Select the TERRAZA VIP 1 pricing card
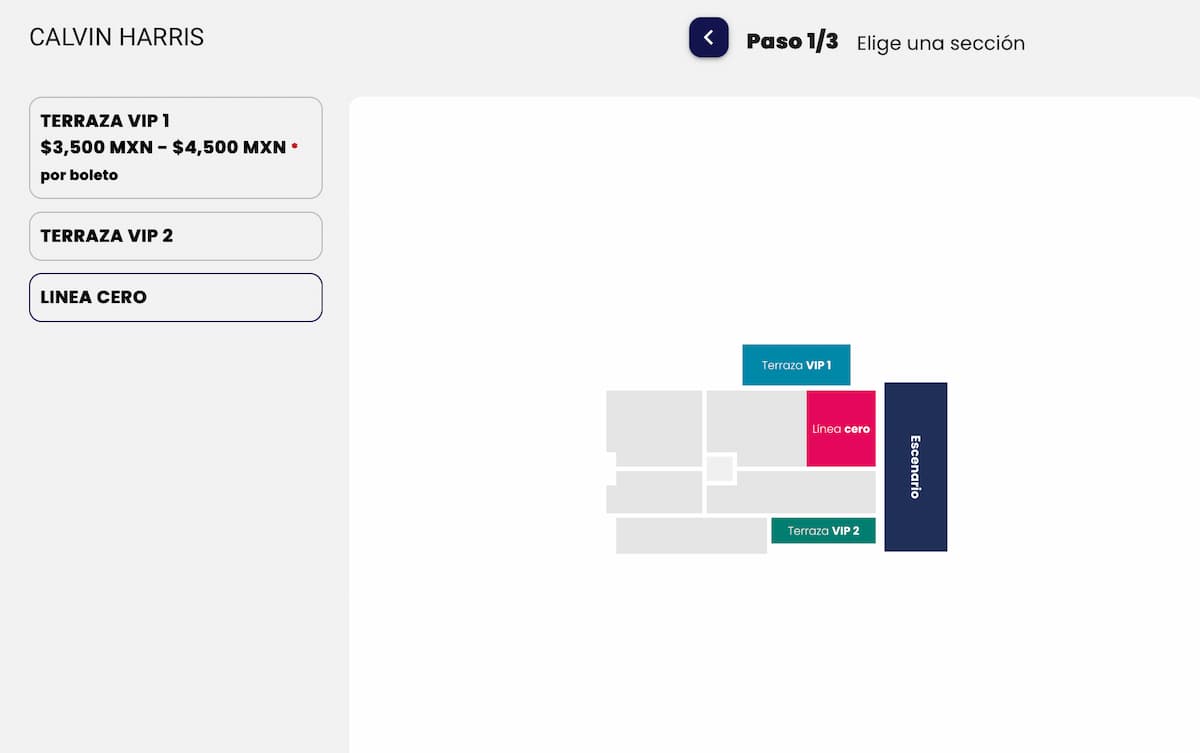The height and width of the screenshot is (753, 1200). 176,147
